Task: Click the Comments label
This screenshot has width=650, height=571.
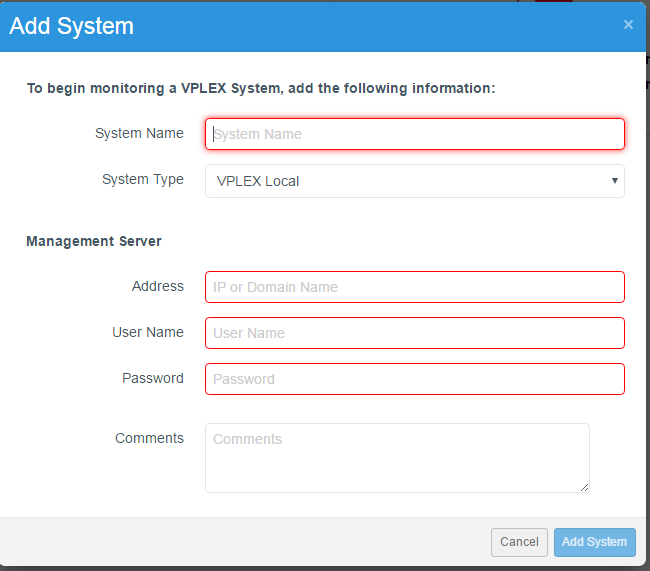Action: click(149, 438)
